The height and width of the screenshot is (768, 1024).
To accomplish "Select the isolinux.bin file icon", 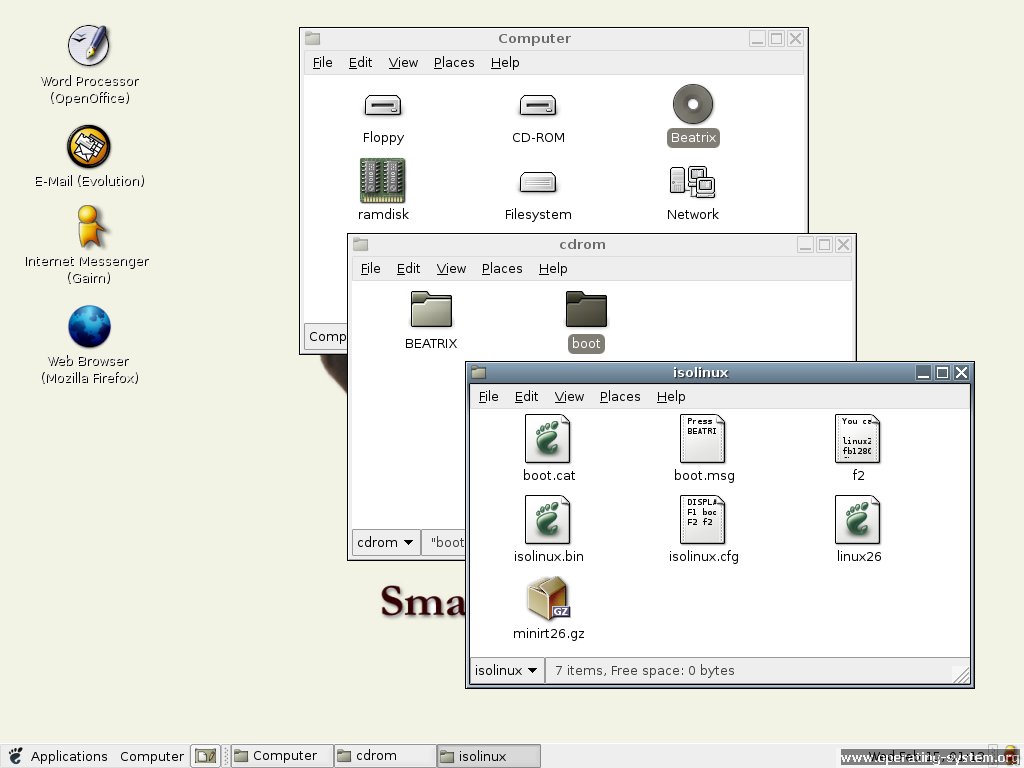I will pyautogui.click(x=548, y=519).
